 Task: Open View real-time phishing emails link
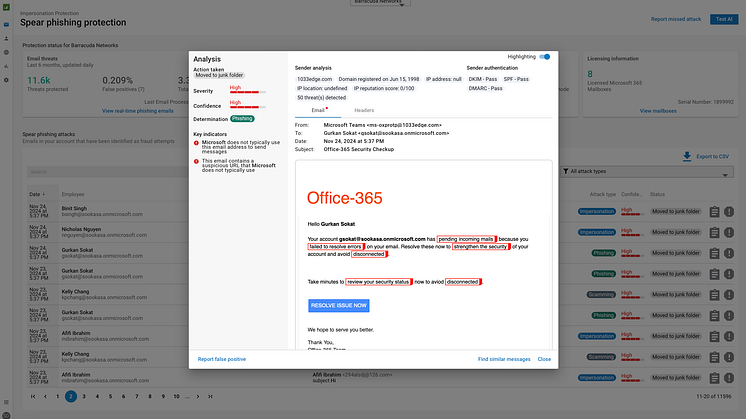(x=137, y=111)
